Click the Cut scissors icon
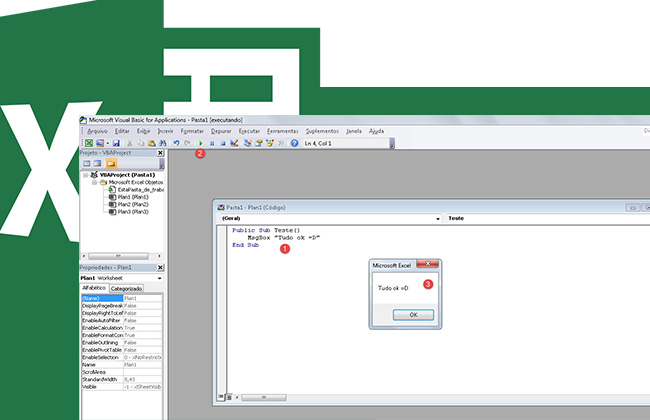 (x=129, y=143)
